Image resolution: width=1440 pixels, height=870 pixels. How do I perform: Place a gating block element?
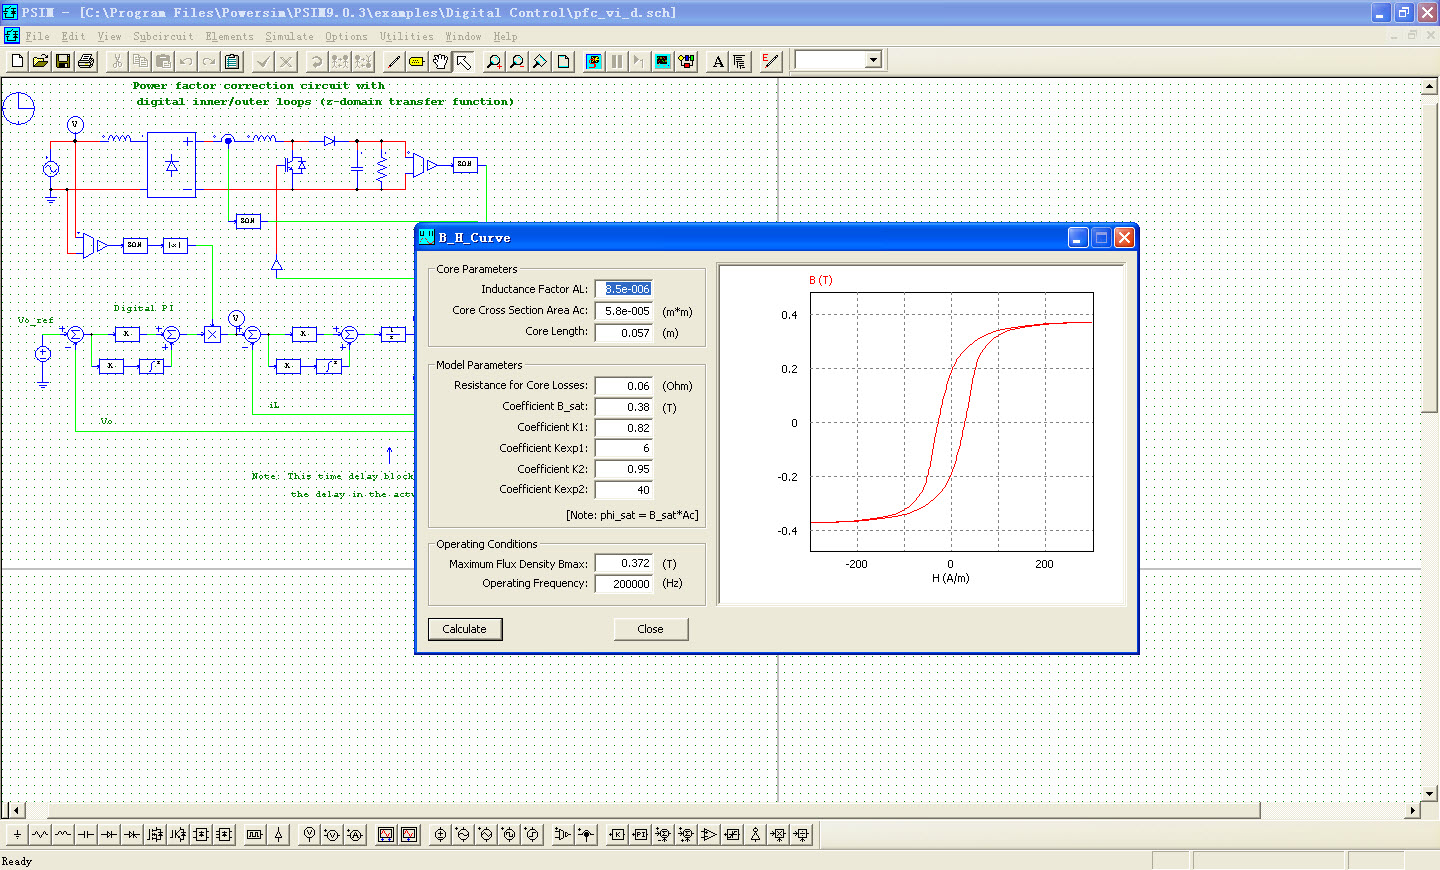[x=255, y=834]
